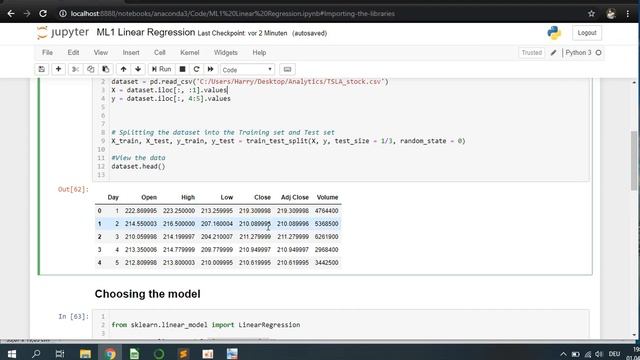Image resolution: width=640 pixels, height=360 pixels.
Task: Click the Choosing the model heading
Action: click(147, 294)
